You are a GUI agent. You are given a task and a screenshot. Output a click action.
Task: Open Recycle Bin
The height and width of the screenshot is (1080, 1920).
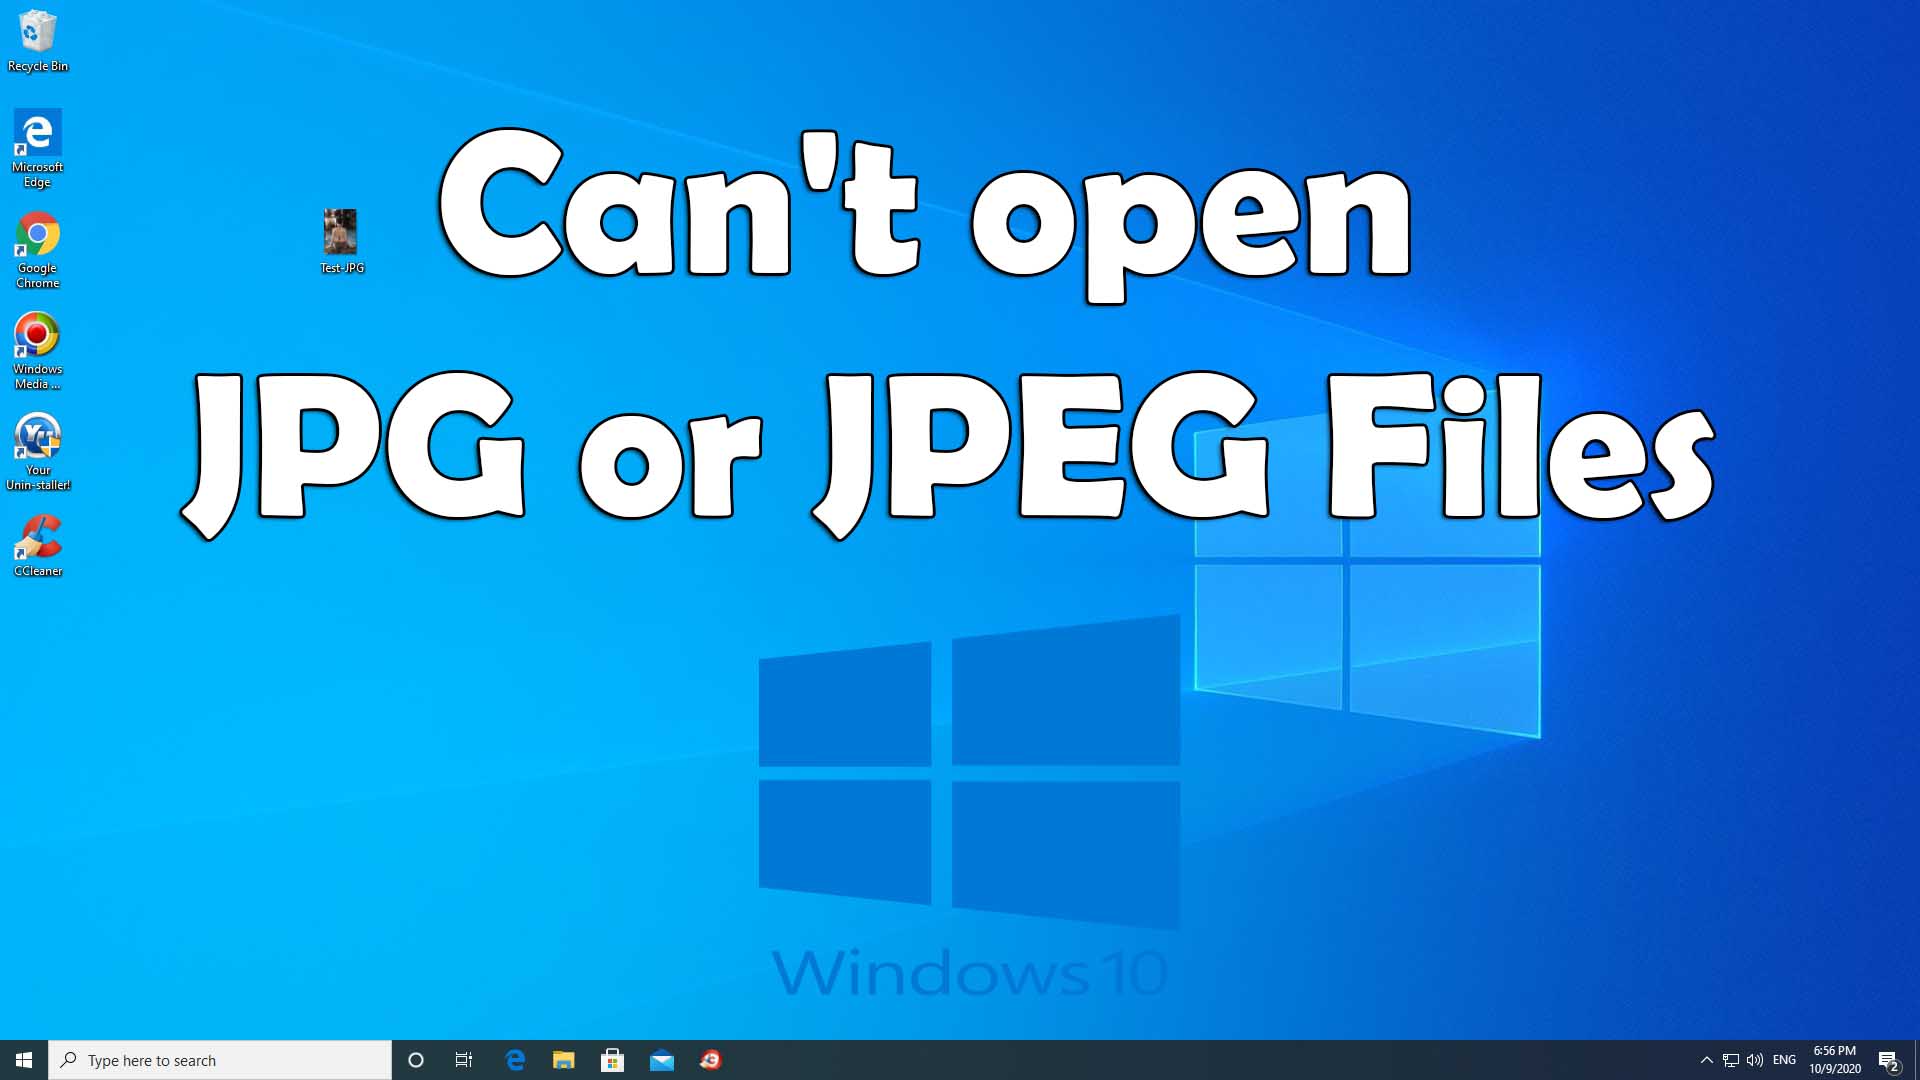click(x=37, y=38)
